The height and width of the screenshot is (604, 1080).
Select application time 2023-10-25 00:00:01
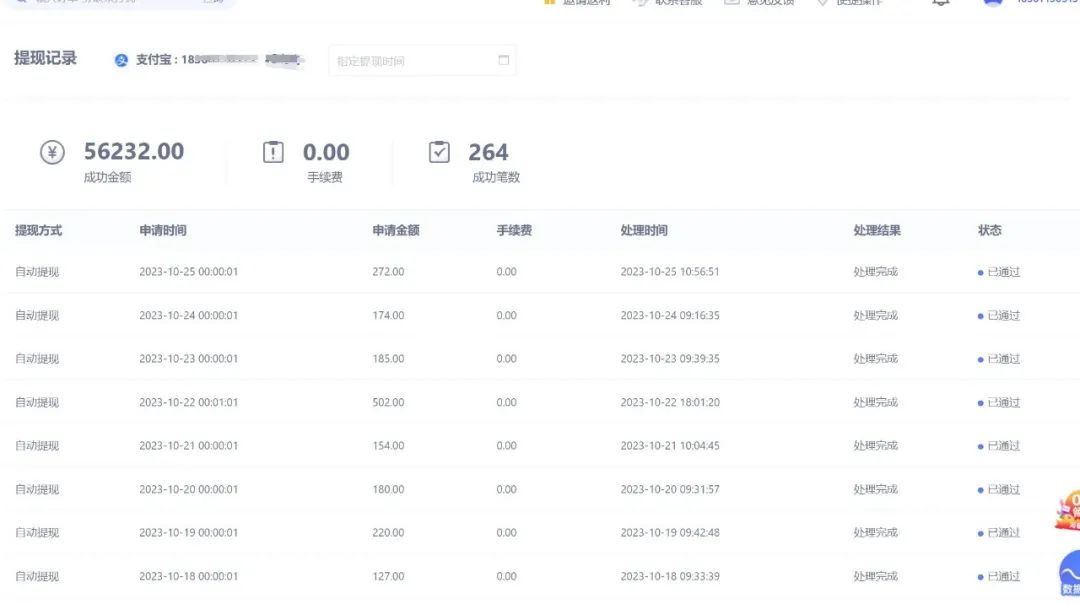coord(189,272)
